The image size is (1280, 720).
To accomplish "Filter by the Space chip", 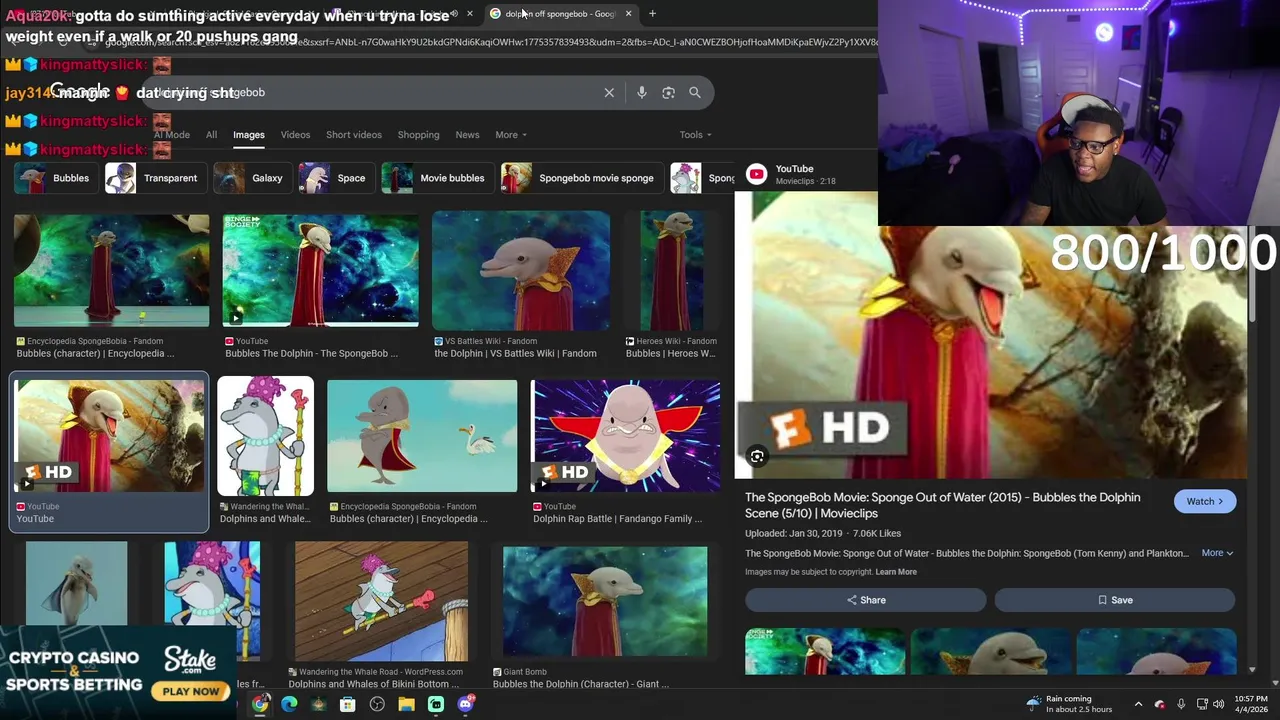I will click(x=336, y=178).
